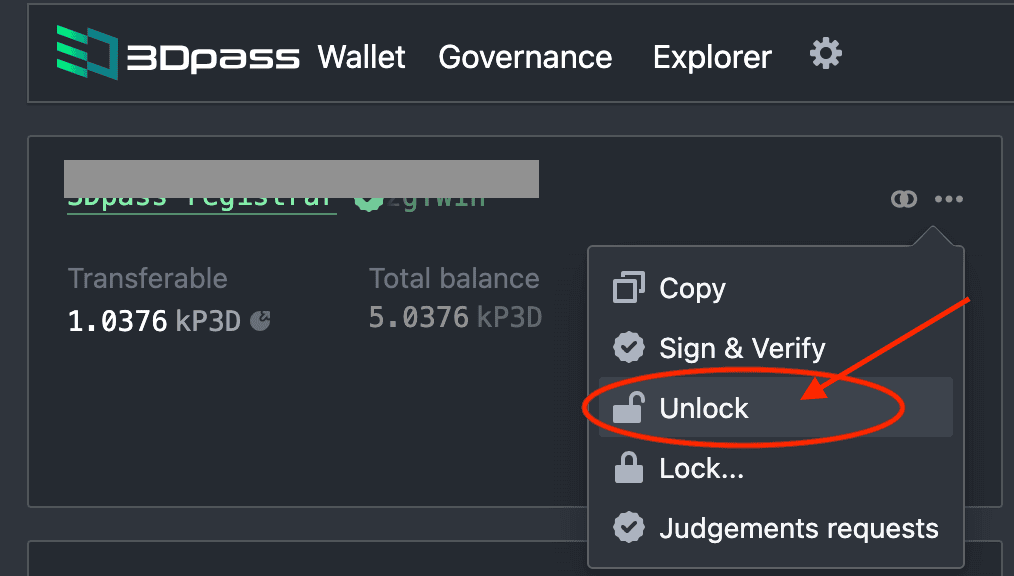Click the Copy icon in the context menu
This screenshot has height=576, width=1014.
(629, 287)
